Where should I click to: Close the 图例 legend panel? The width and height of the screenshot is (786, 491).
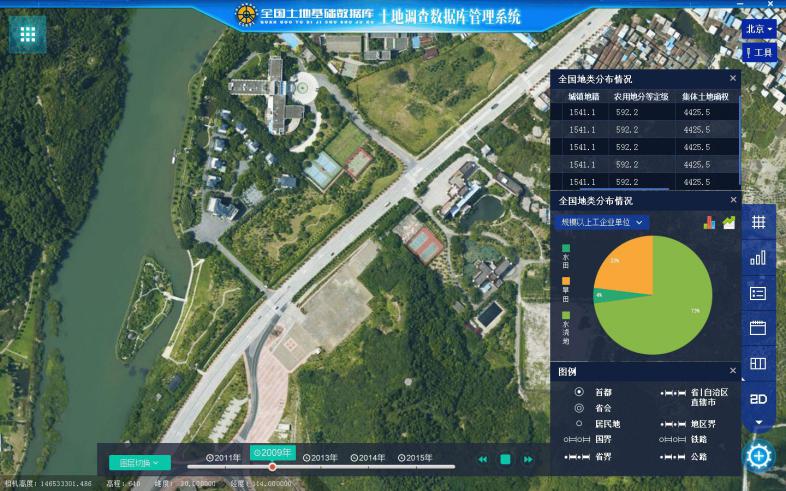[x=732, y=371]
